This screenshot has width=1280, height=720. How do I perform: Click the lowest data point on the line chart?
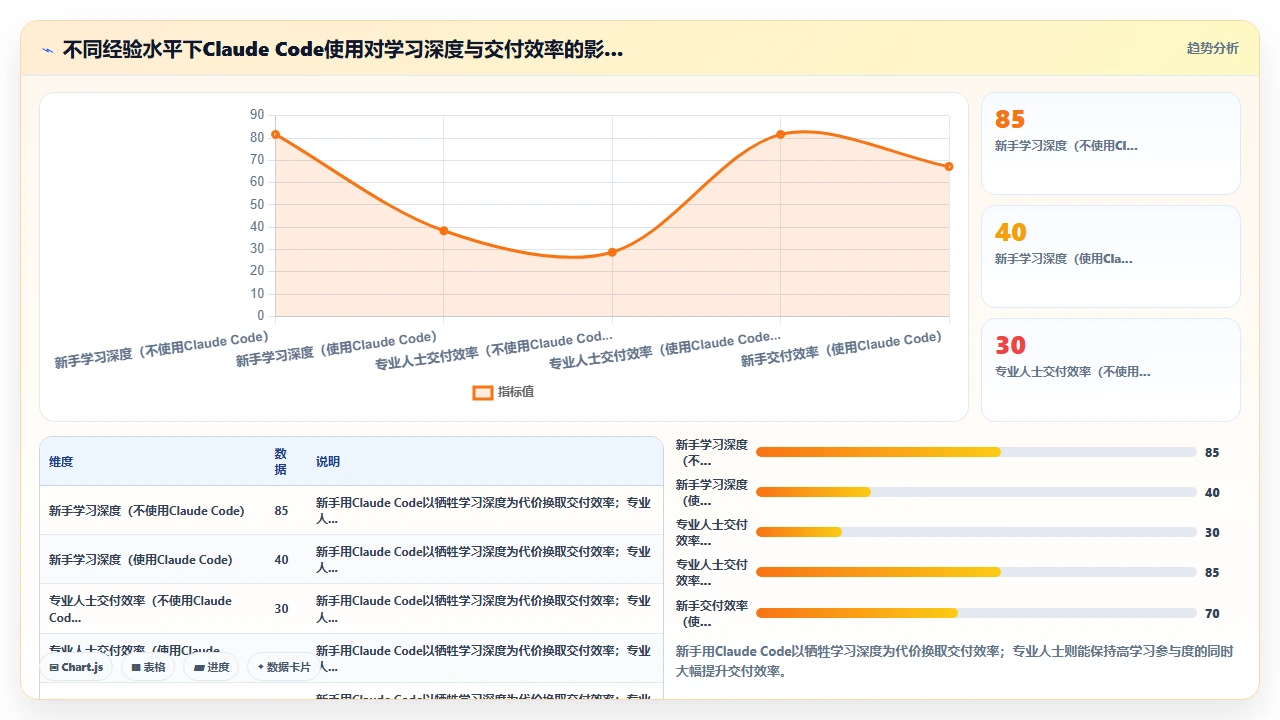click(x=612, y=252)
